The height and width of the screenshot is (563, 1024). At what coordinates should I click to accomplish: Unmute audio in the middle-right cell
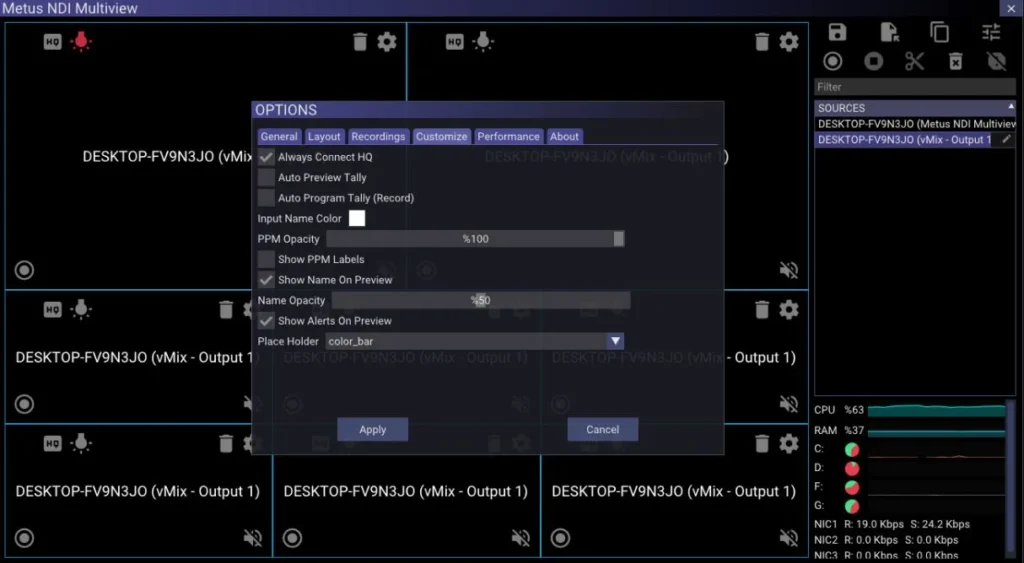788,404
